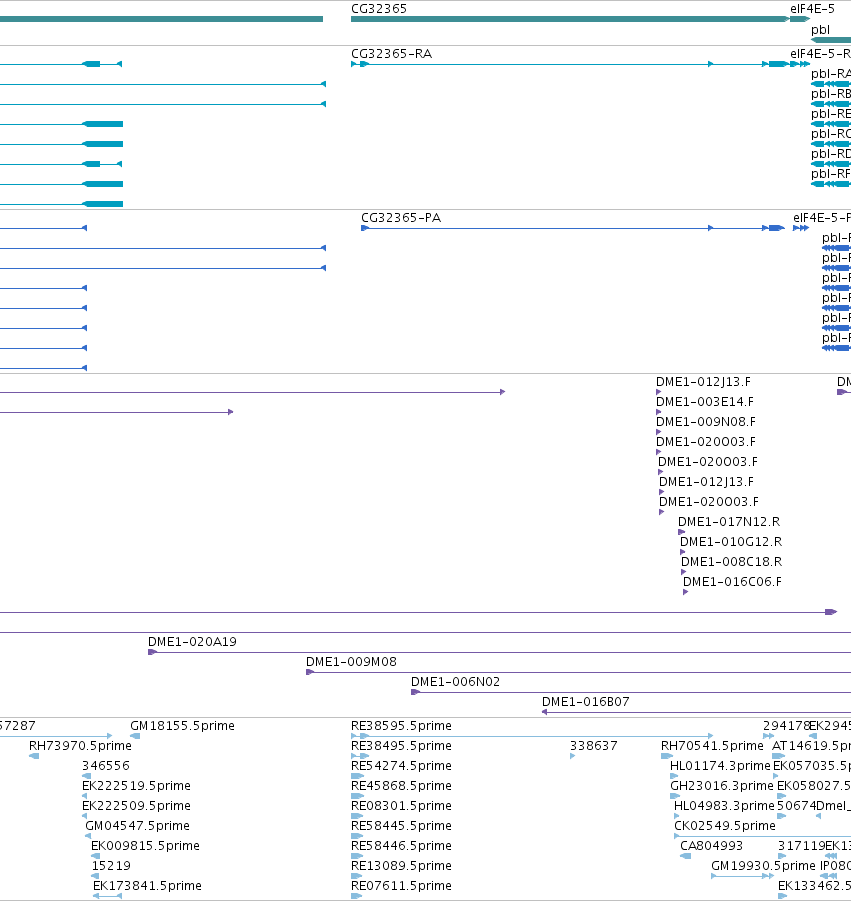Open the EK173841.5prime EST label

click(x=147, y=885)
